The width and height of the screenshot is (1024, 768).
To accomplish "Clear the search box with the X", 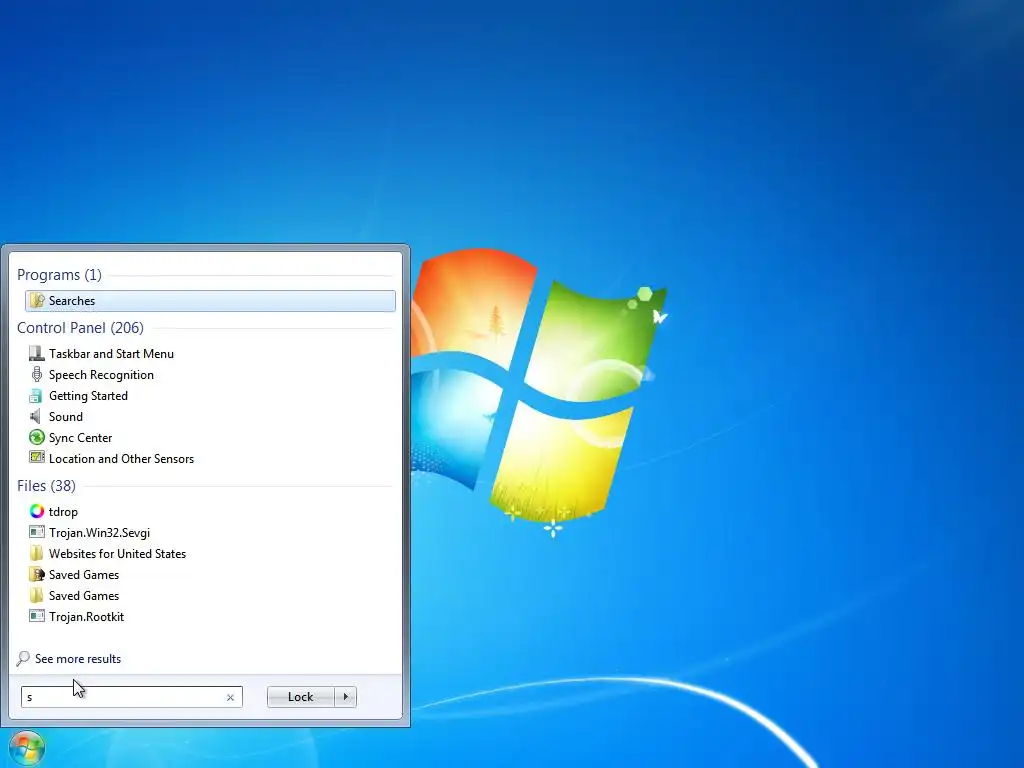I will click(x=231, y=697).
